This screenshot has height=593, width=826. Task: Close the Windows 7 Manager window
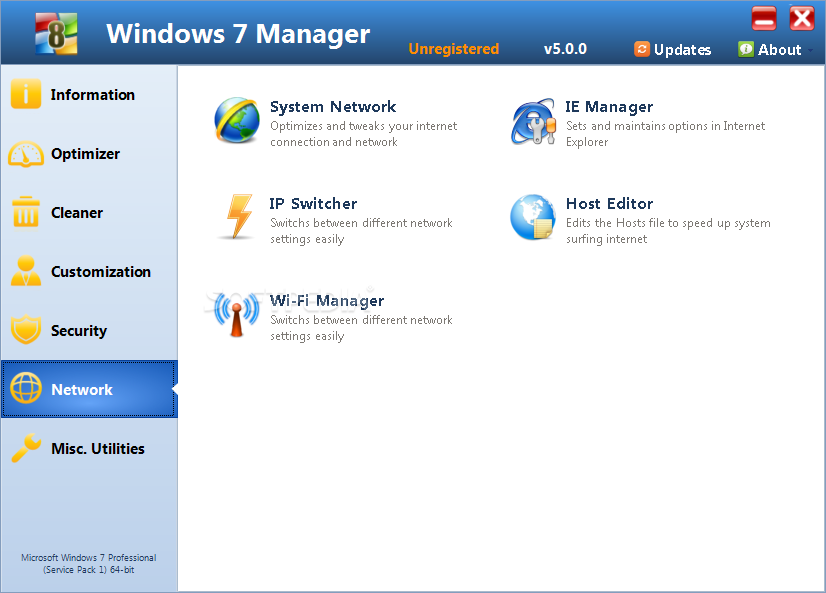click(802, 19)
